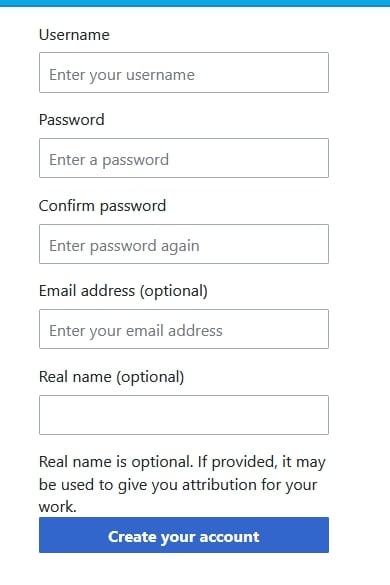Click 'Enter your email address' placeholder
The height and width of the screenshot is (585, 390).
coord(136,331)
